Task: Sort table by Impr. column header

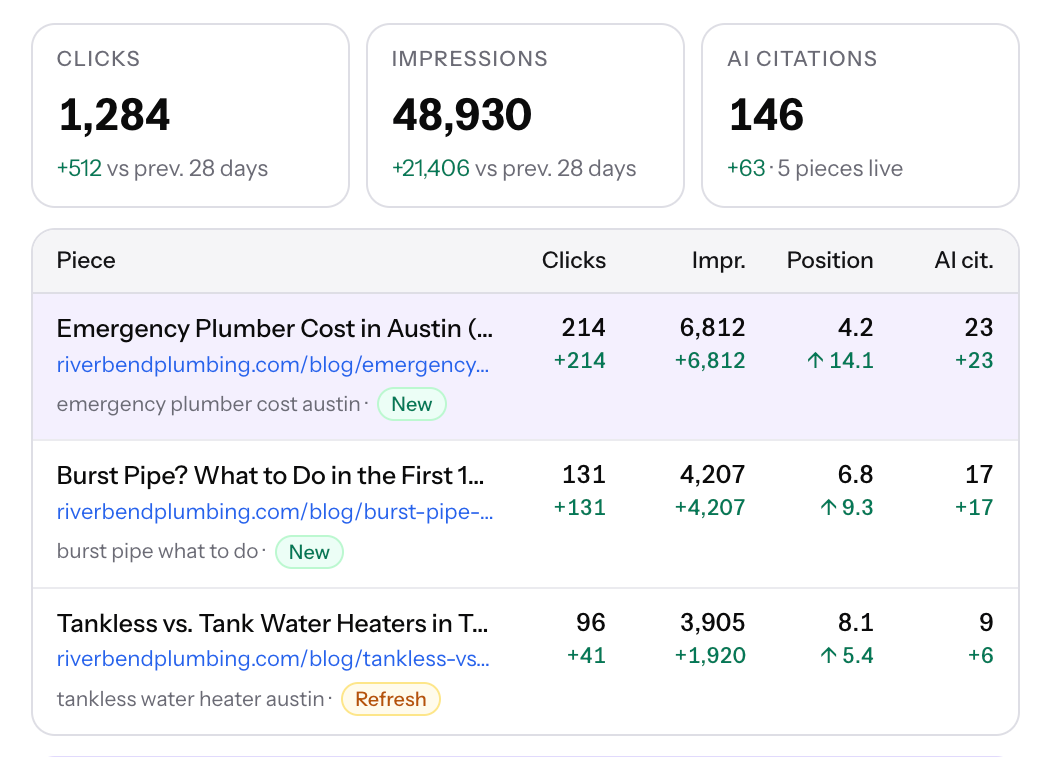Action: tap(718, 260)
